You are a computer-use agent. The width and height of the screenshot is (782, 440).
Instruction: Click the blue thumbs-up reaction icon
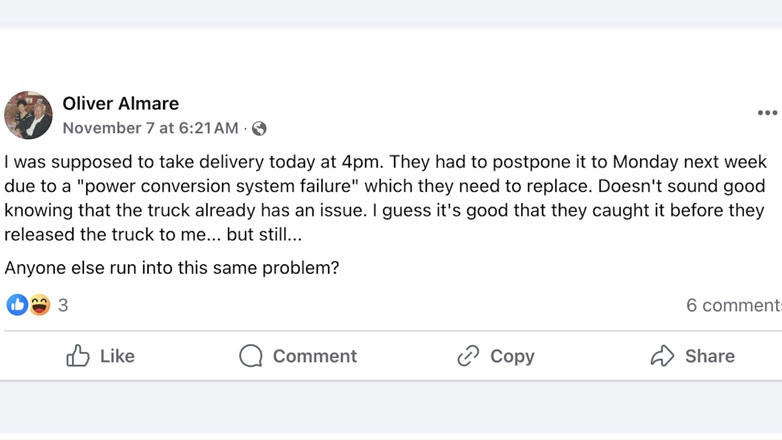17,305
